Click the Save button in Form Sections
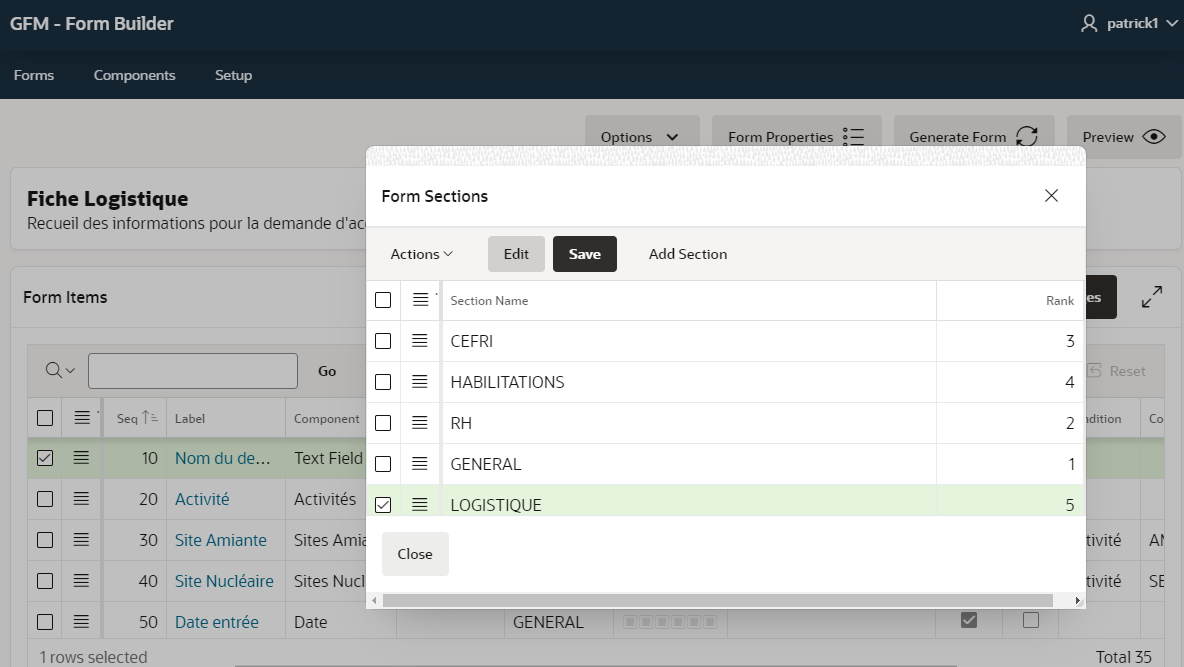Screen dimensions: 1184x667 pyautogui.click(x=584, y=253)
